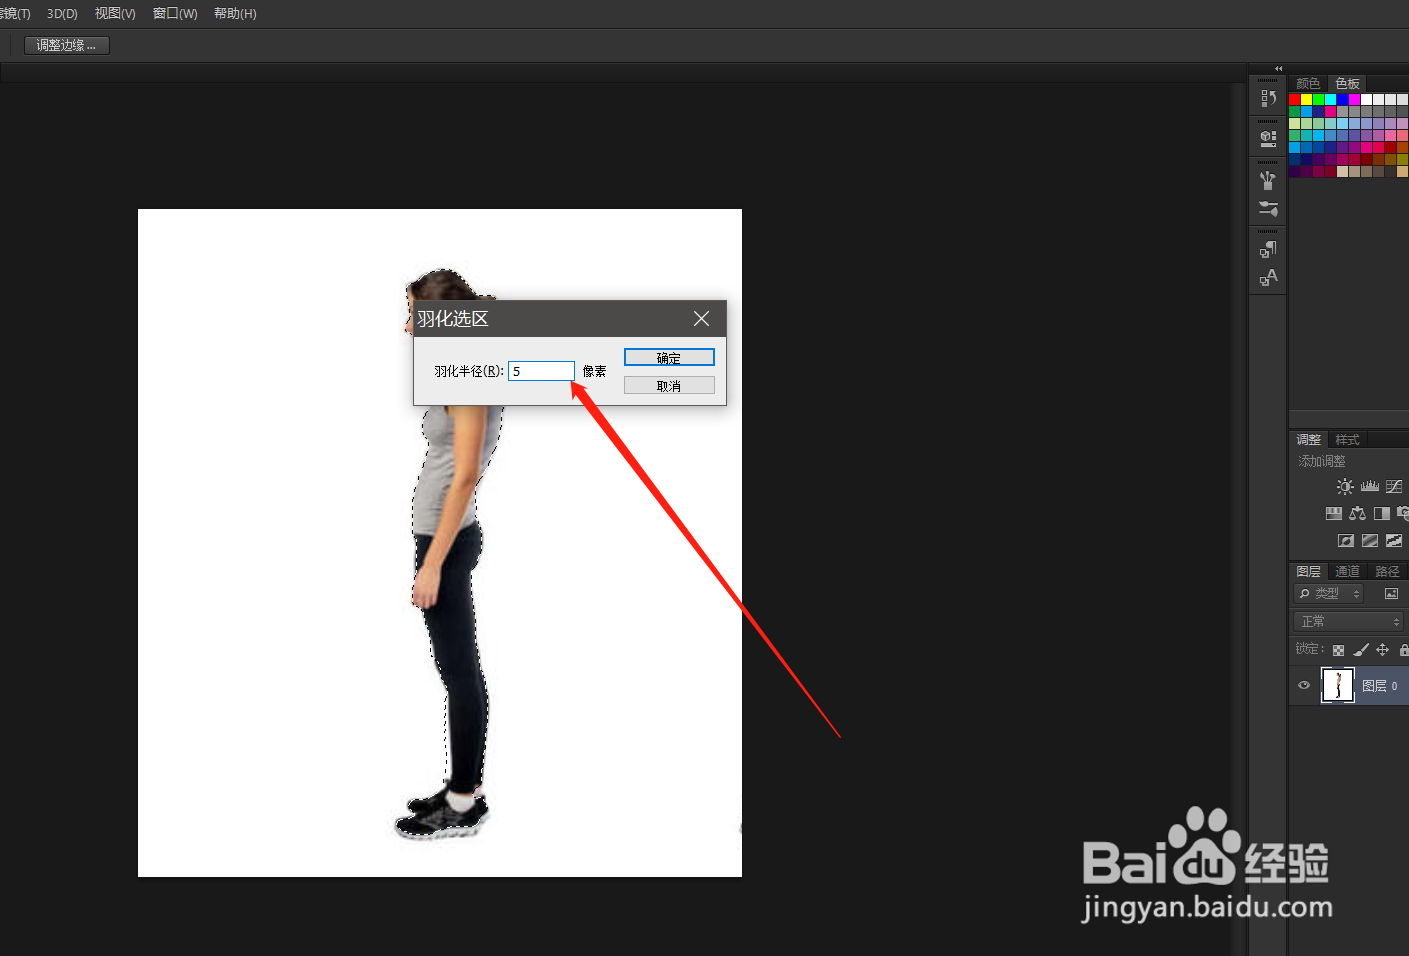Cancel feather dialog with 取消
This screenshot has height=956, width=1409.
669,385
